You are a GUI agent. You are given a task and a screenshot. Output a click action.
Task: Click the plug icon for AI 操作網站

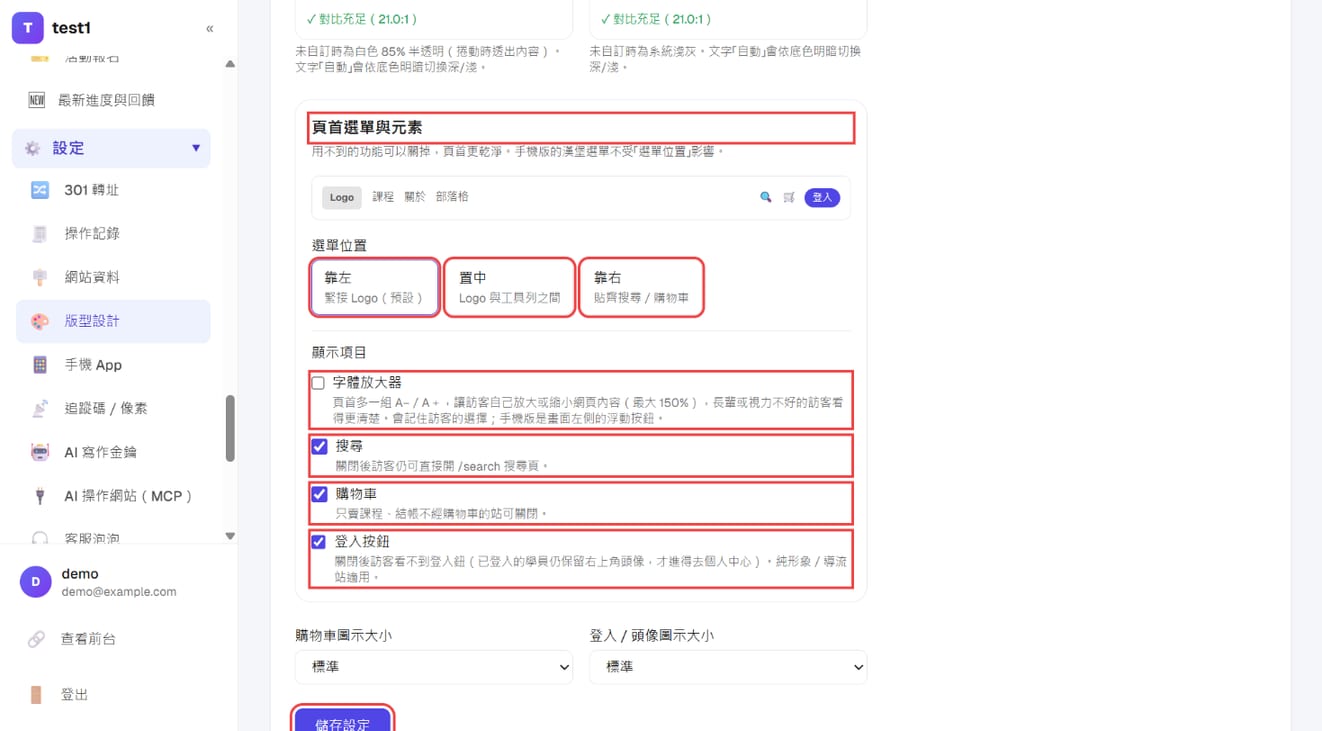coord(40,496)
